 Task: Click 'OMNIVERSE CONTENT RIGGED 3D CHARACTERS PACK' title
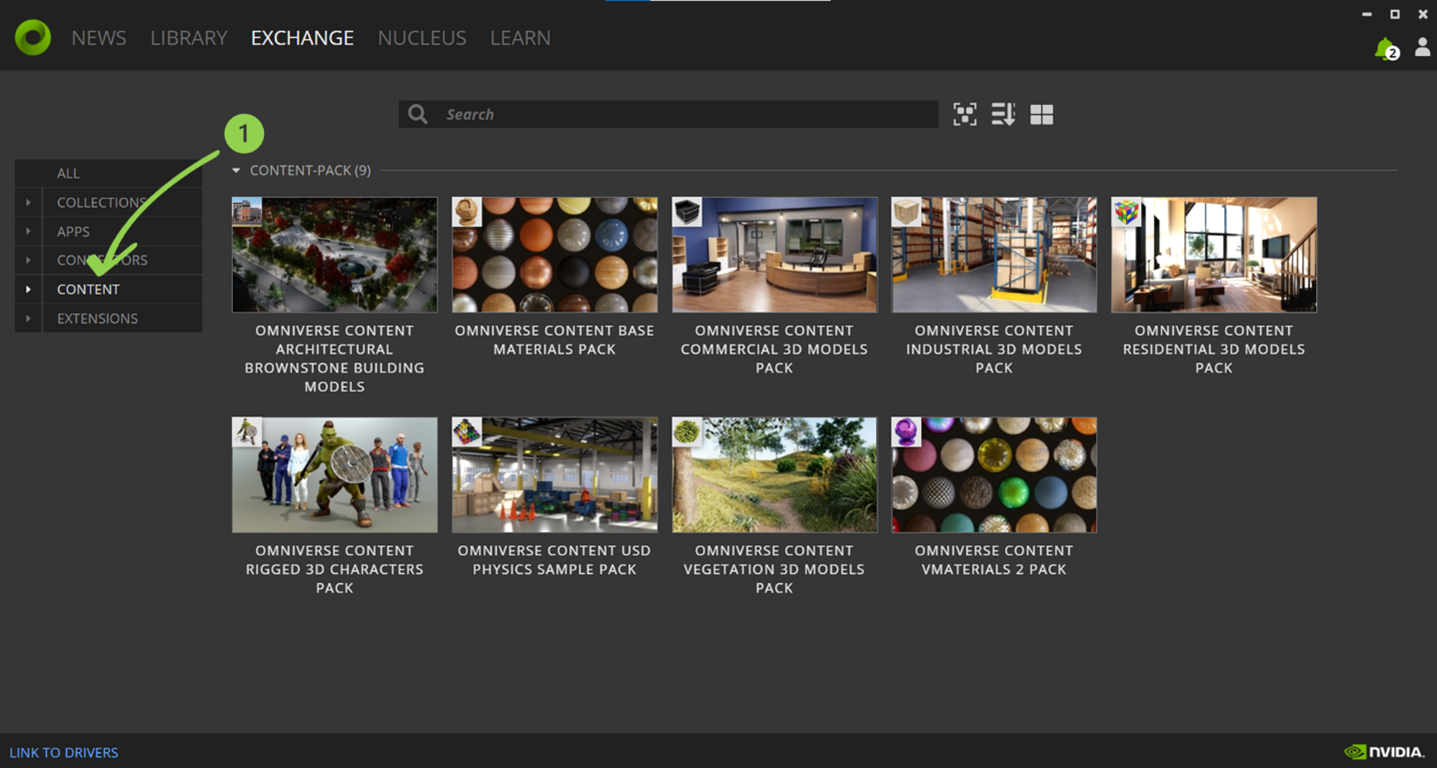tap(334, 569)
